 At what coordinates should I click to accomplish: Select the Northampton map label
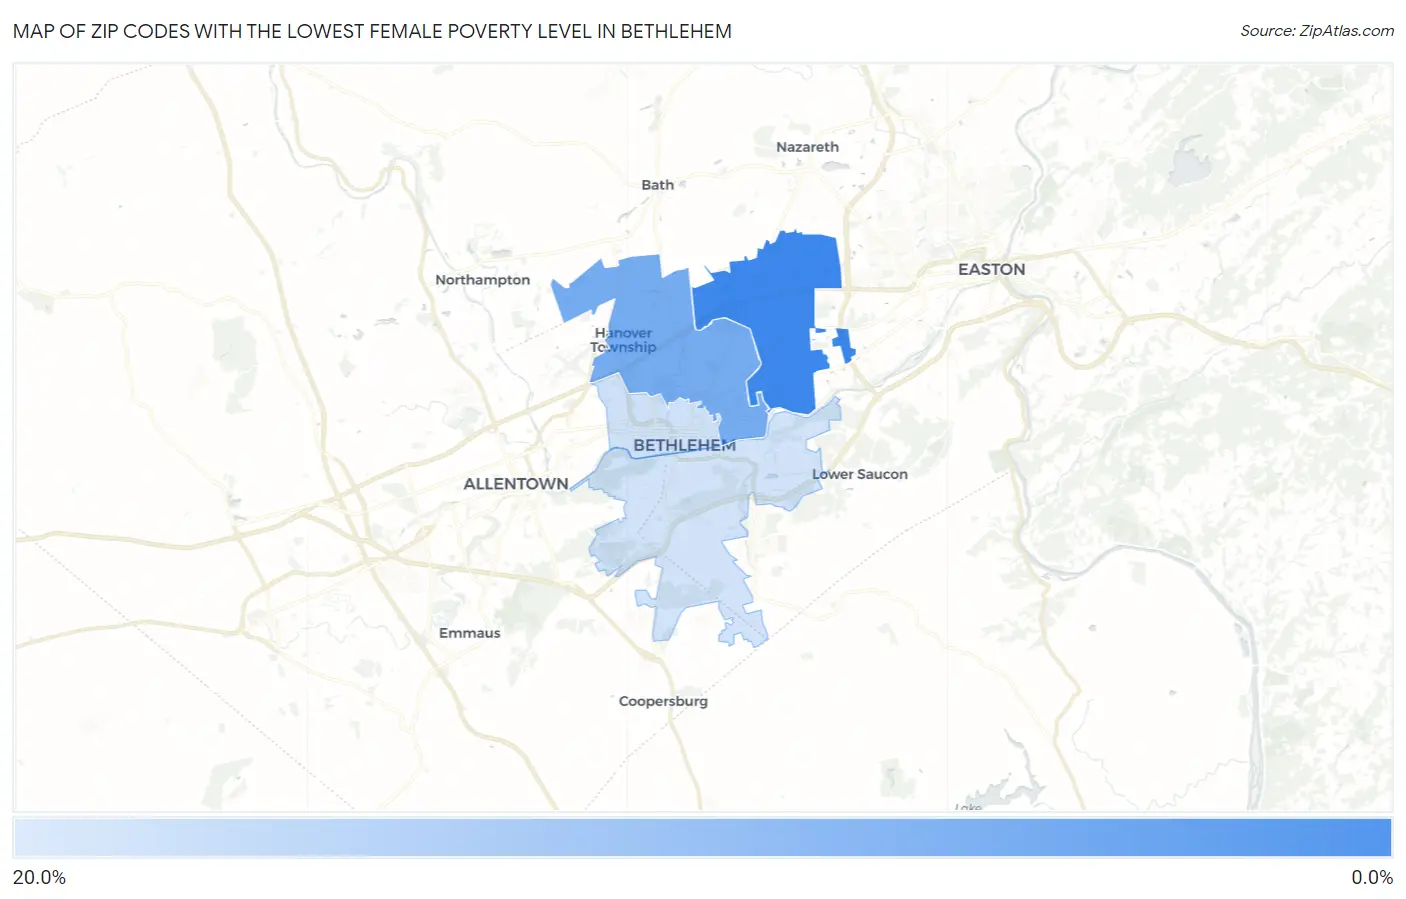[x=482, y=280]
